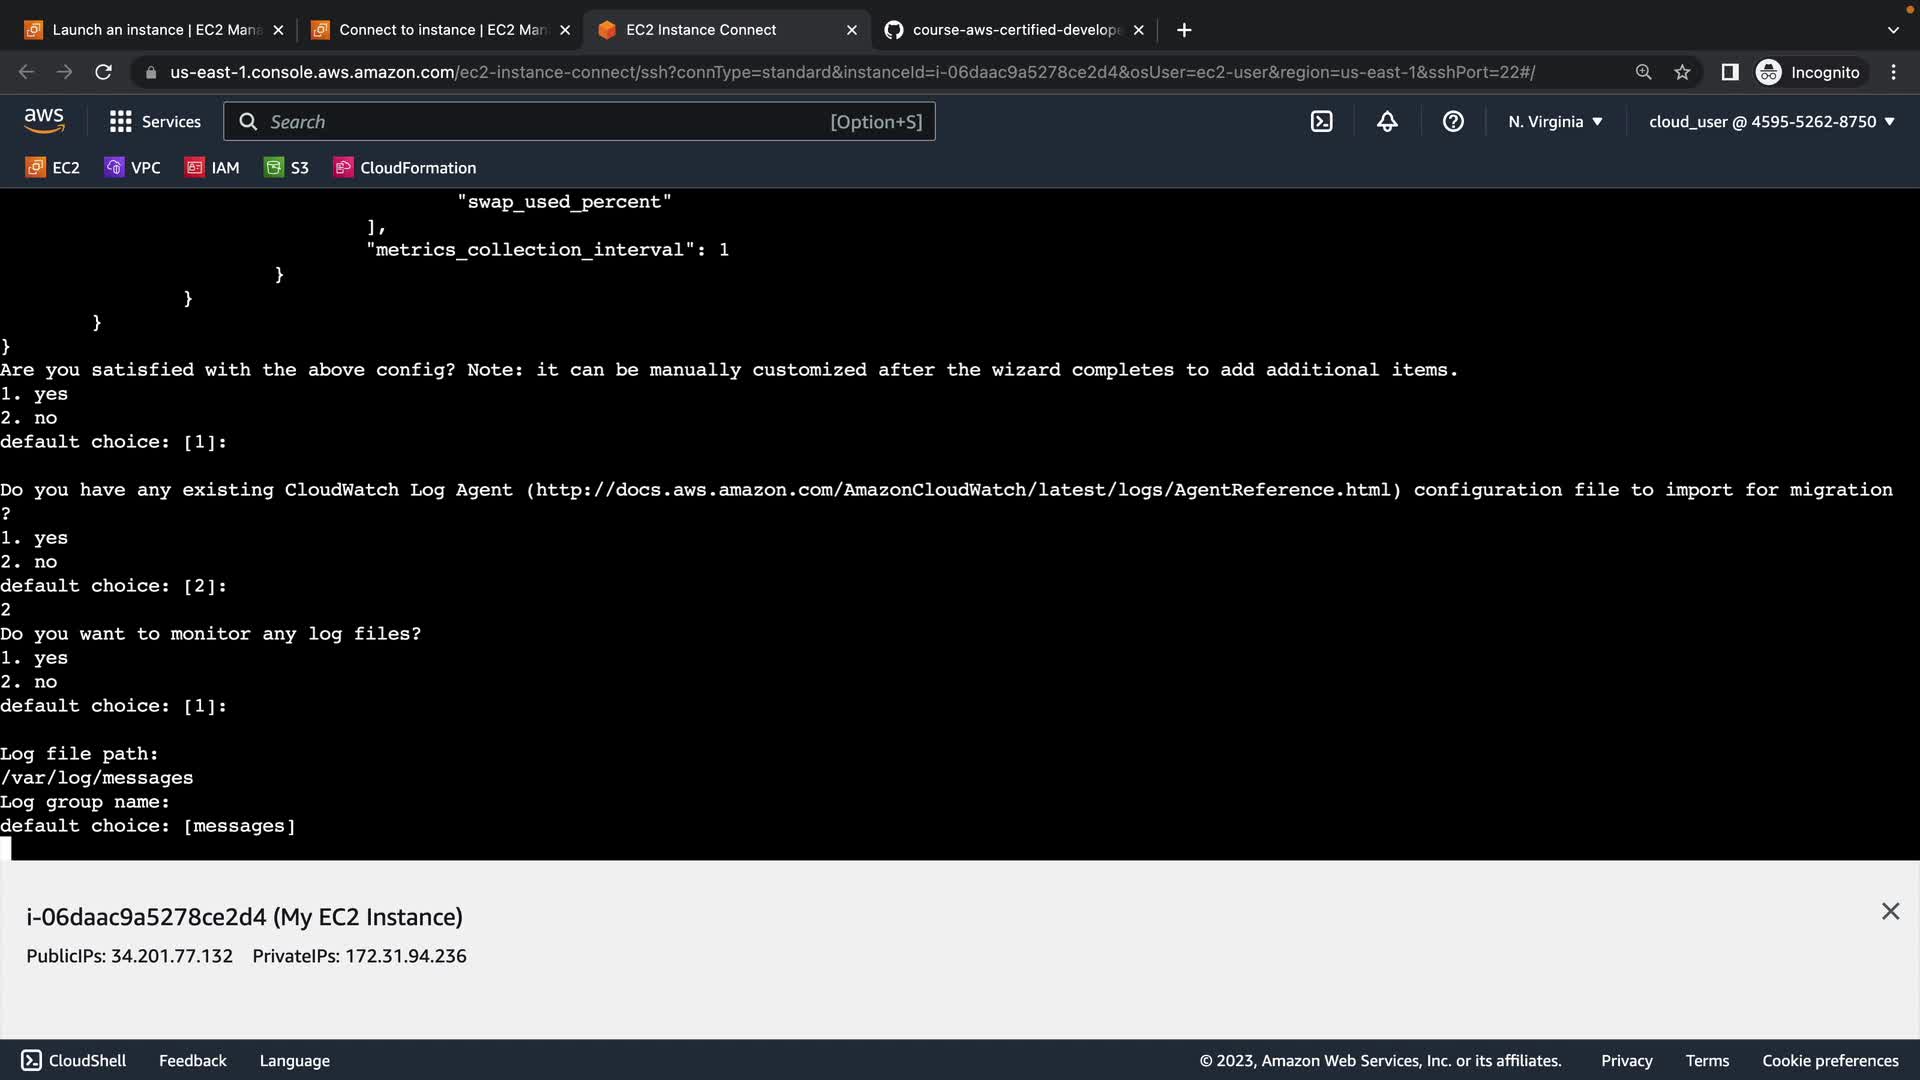This screenshot has height=1080, width=1920.
Task: Go to the AWS logo home
Action: (x=44, y=120)
